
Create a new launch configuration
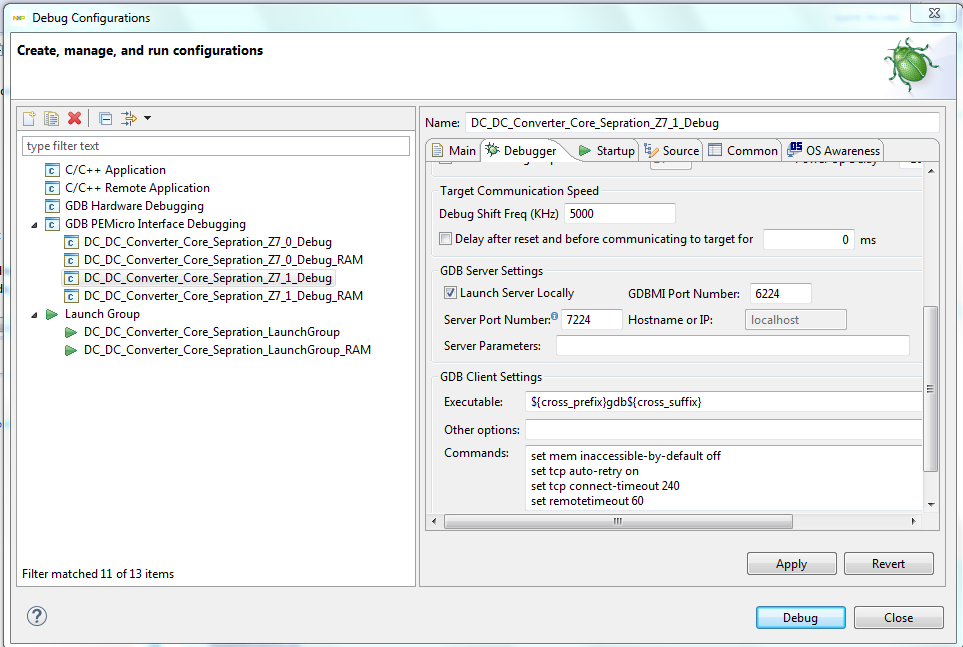(28, 118)
